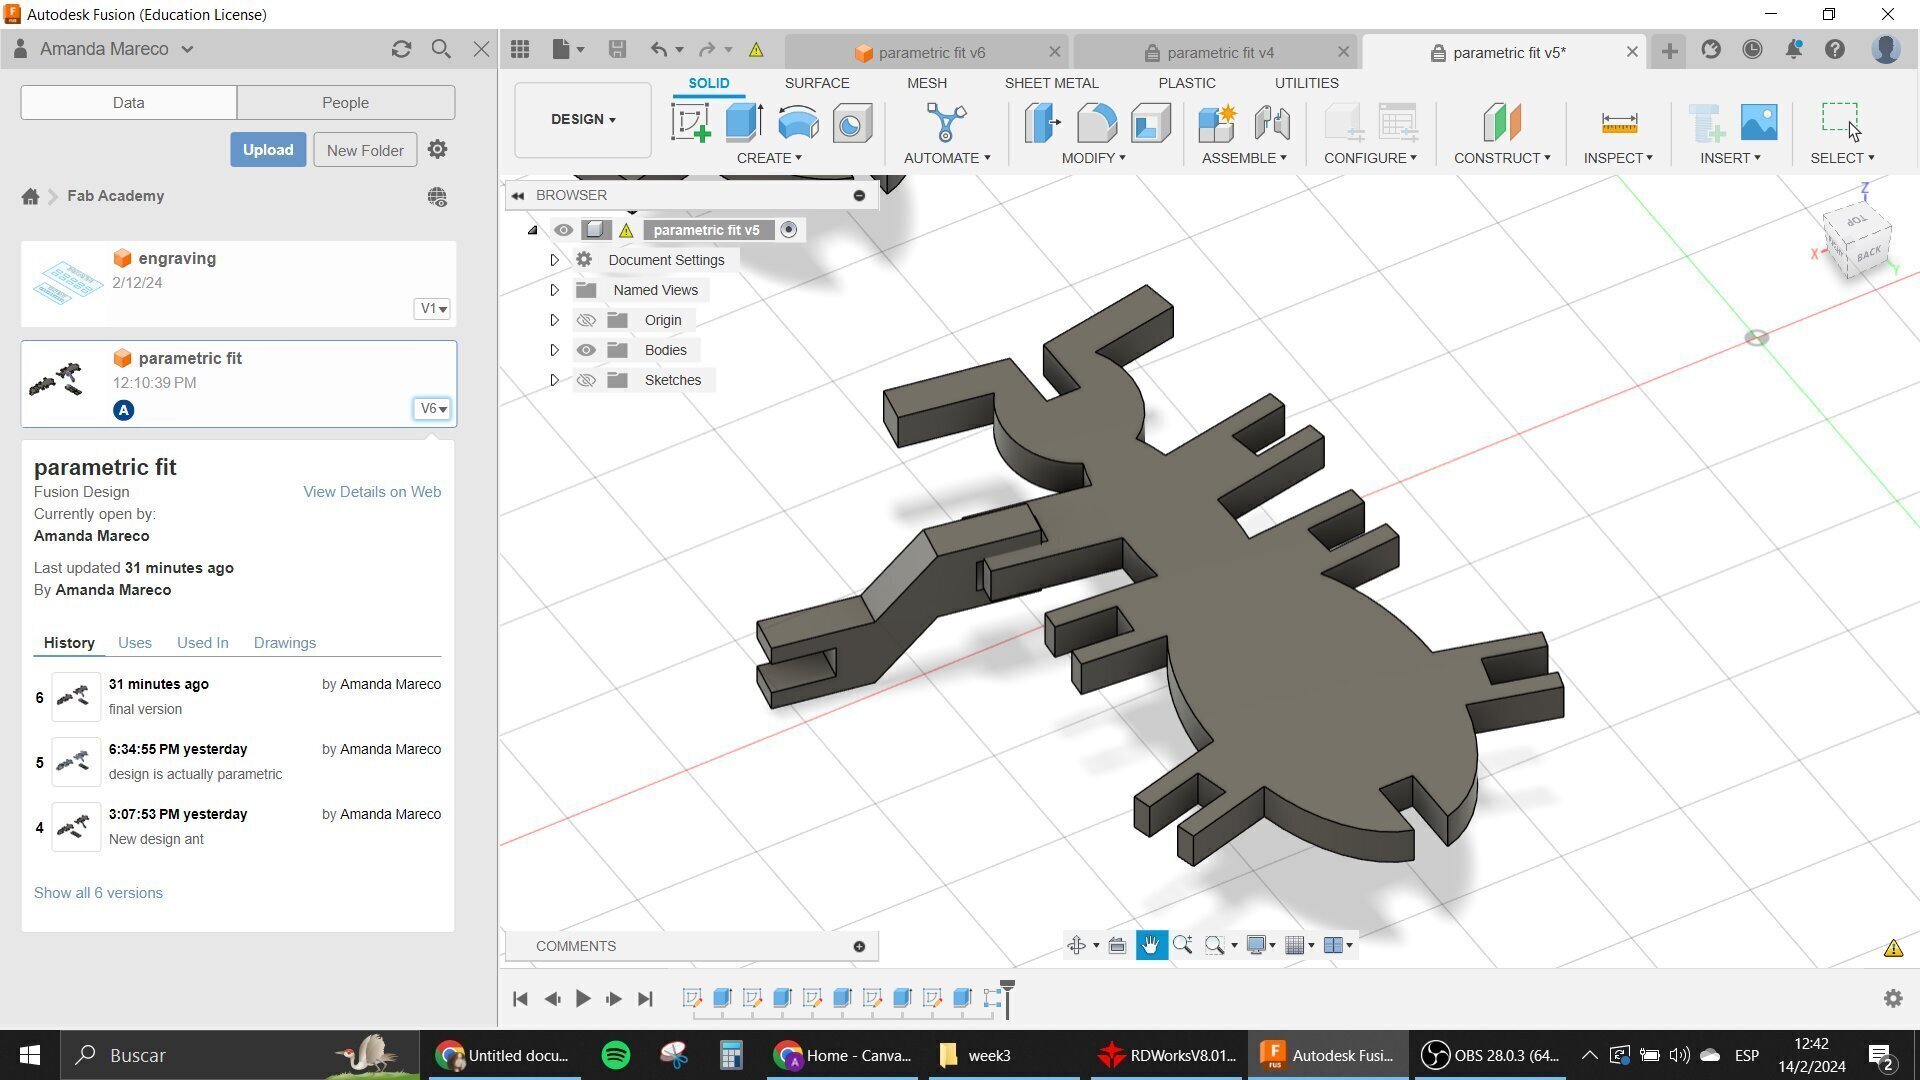Switch to the MESH tab
1920x1080 pixels.
coord(927,83)
